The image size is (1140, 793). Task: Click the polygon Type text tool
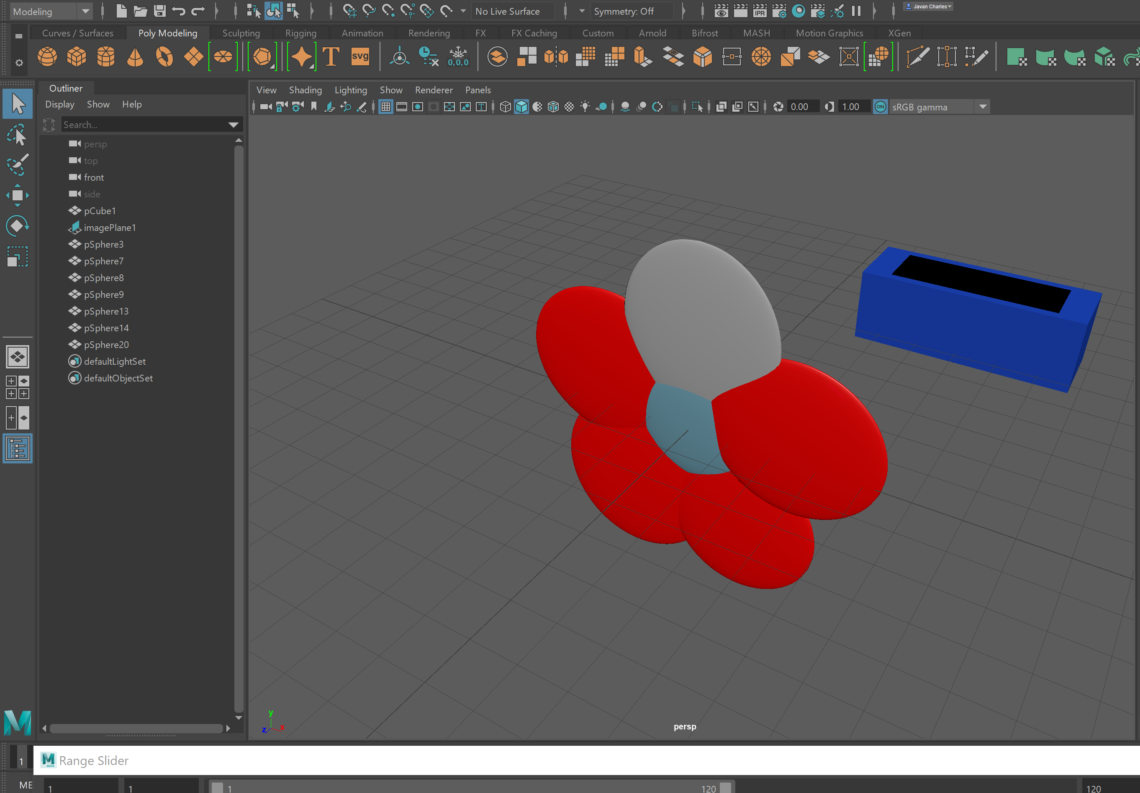(x=331, y=57)
